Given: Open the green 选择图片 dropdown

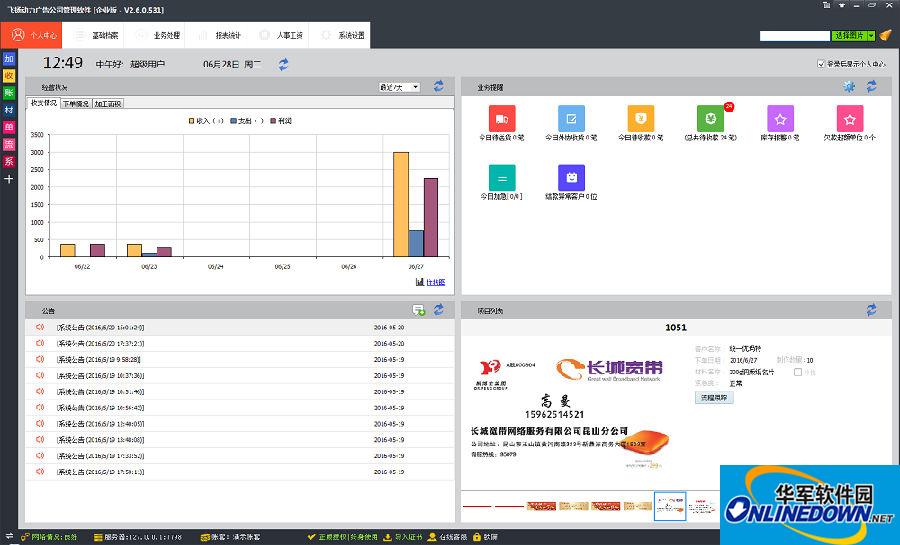Looking at the screenshot, I should pyautogui.click(x=853, y=36).
